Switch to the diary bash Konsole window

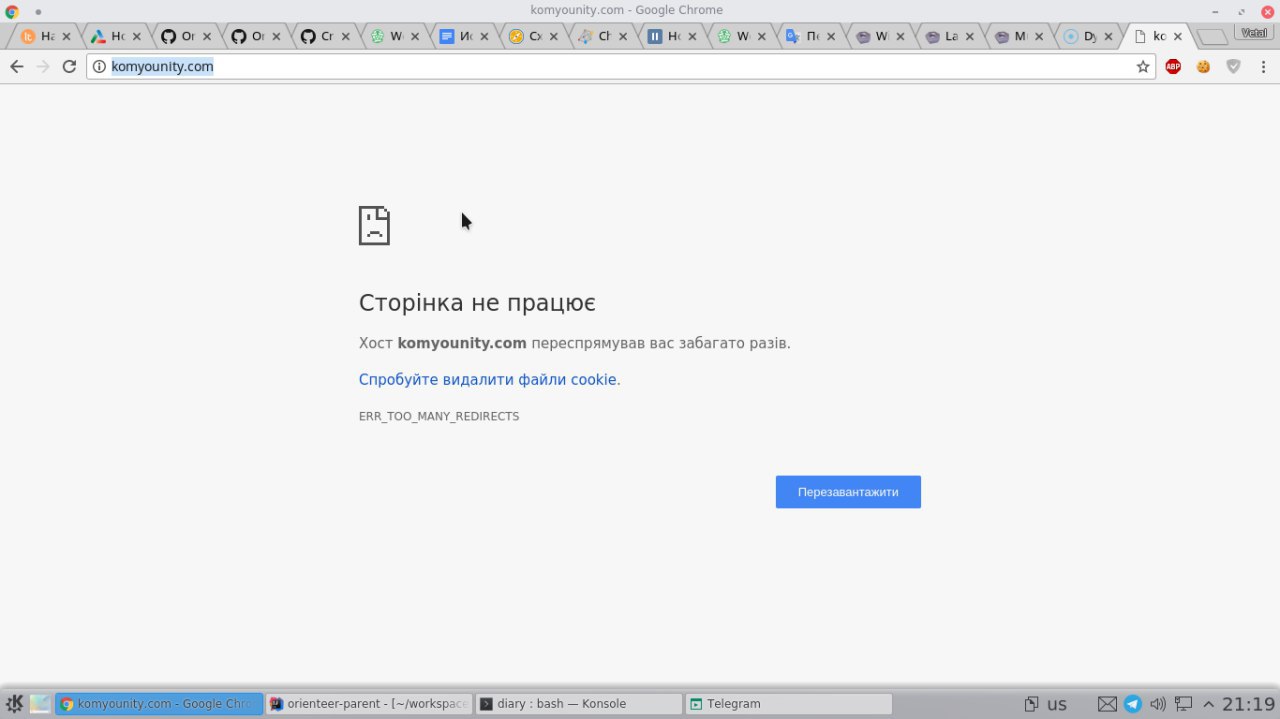pyautogui.click(x=578, y=704)
